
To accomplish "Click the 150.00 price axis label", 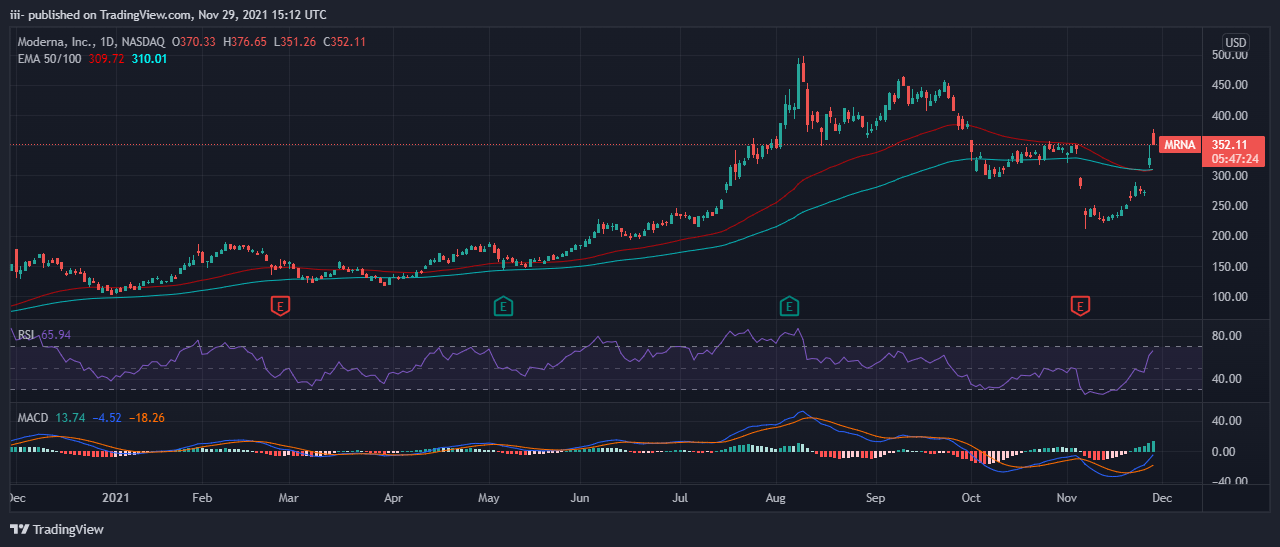I will click(x=1229, y=267).
